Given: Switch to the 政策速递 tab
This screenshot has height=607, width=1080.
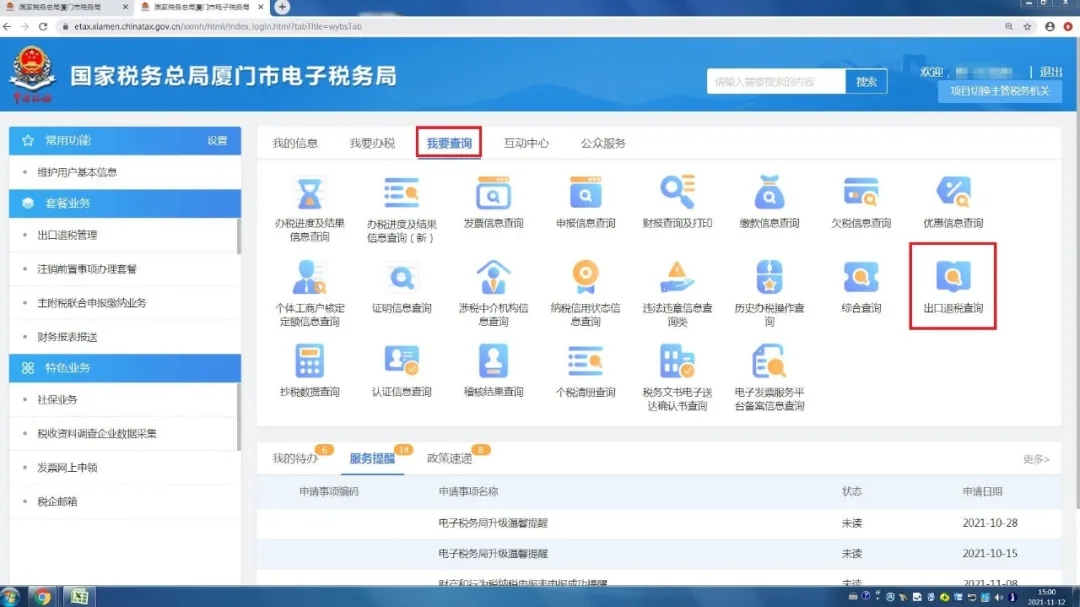Looking at the screenshot, I should 449,458.
